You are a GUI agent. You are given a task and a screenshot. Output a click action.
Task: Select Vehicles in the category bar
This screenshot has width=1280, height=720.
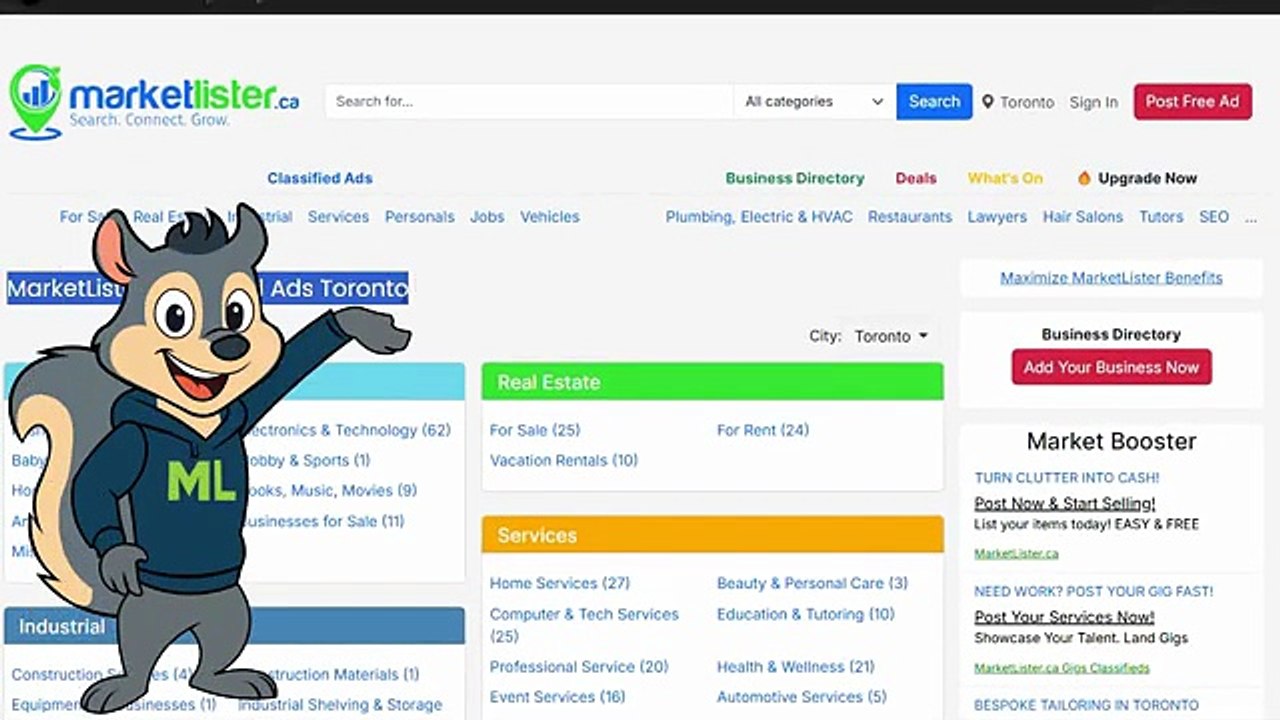tap(549, 217)
